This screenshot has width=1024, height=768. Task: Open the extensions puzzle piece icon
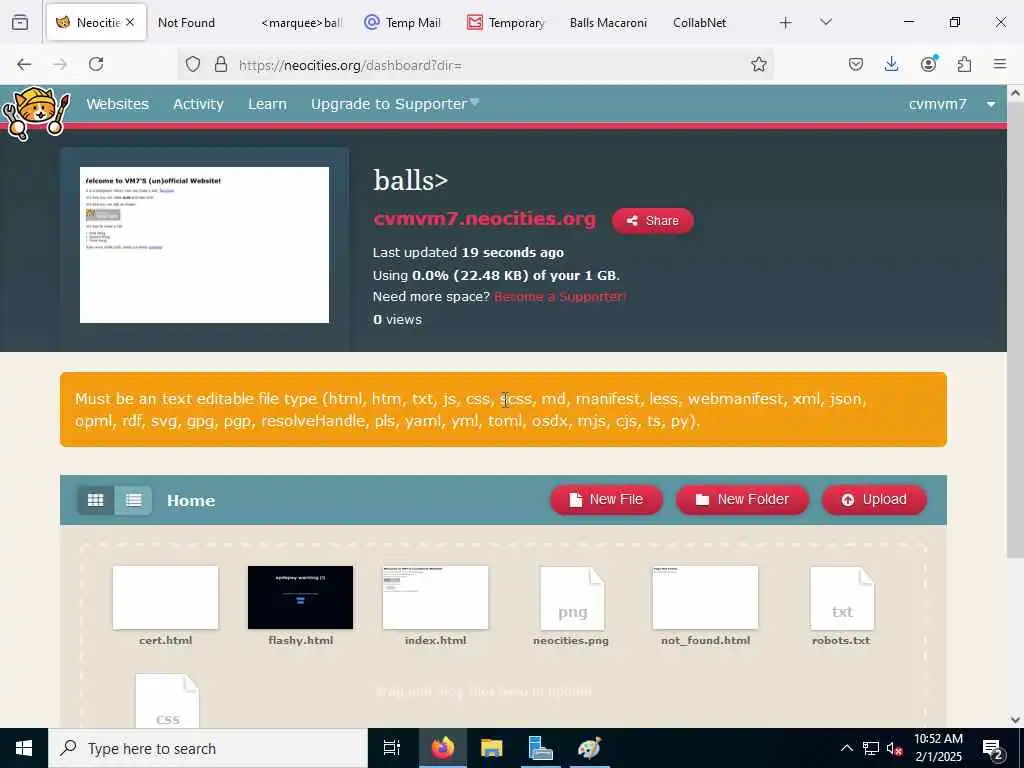pos(964,64)
